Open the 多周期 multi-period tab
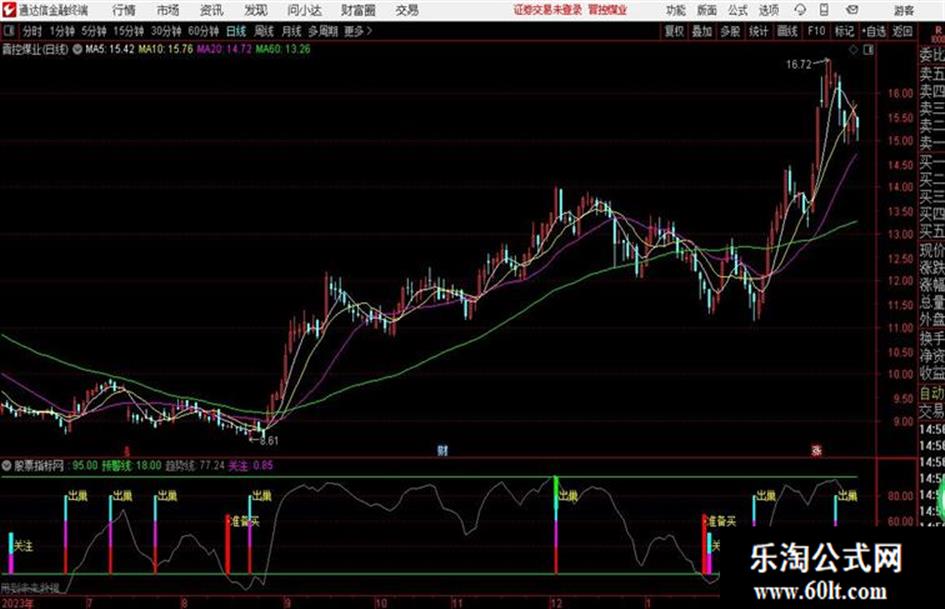The image size is (945, 609). tap(323, 31)
